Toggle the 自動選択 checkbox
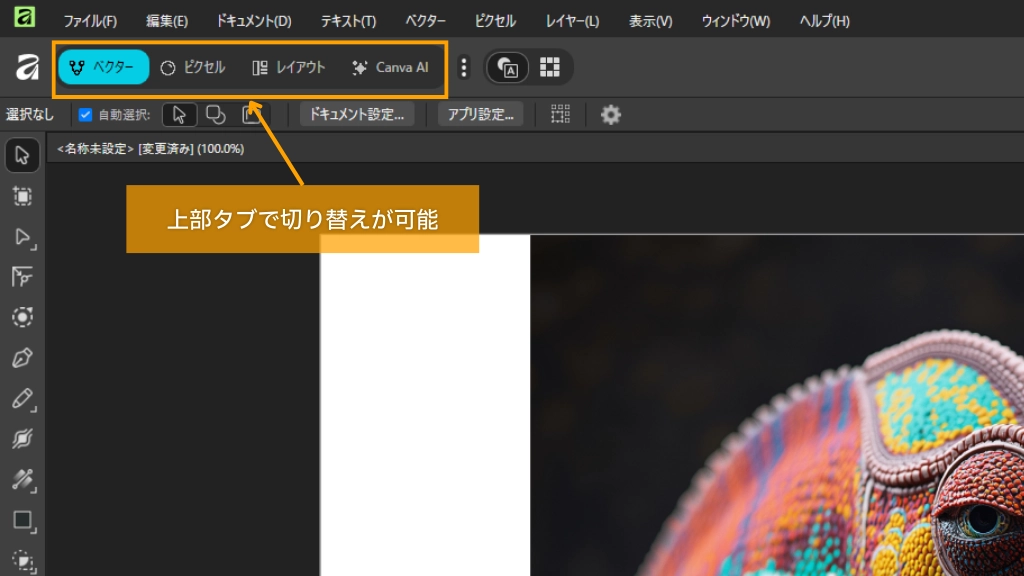 pos(85,115)
